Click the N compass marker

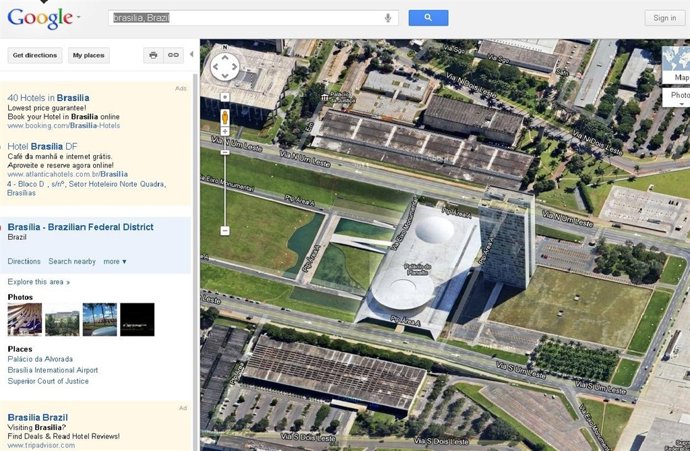point(225,47)
